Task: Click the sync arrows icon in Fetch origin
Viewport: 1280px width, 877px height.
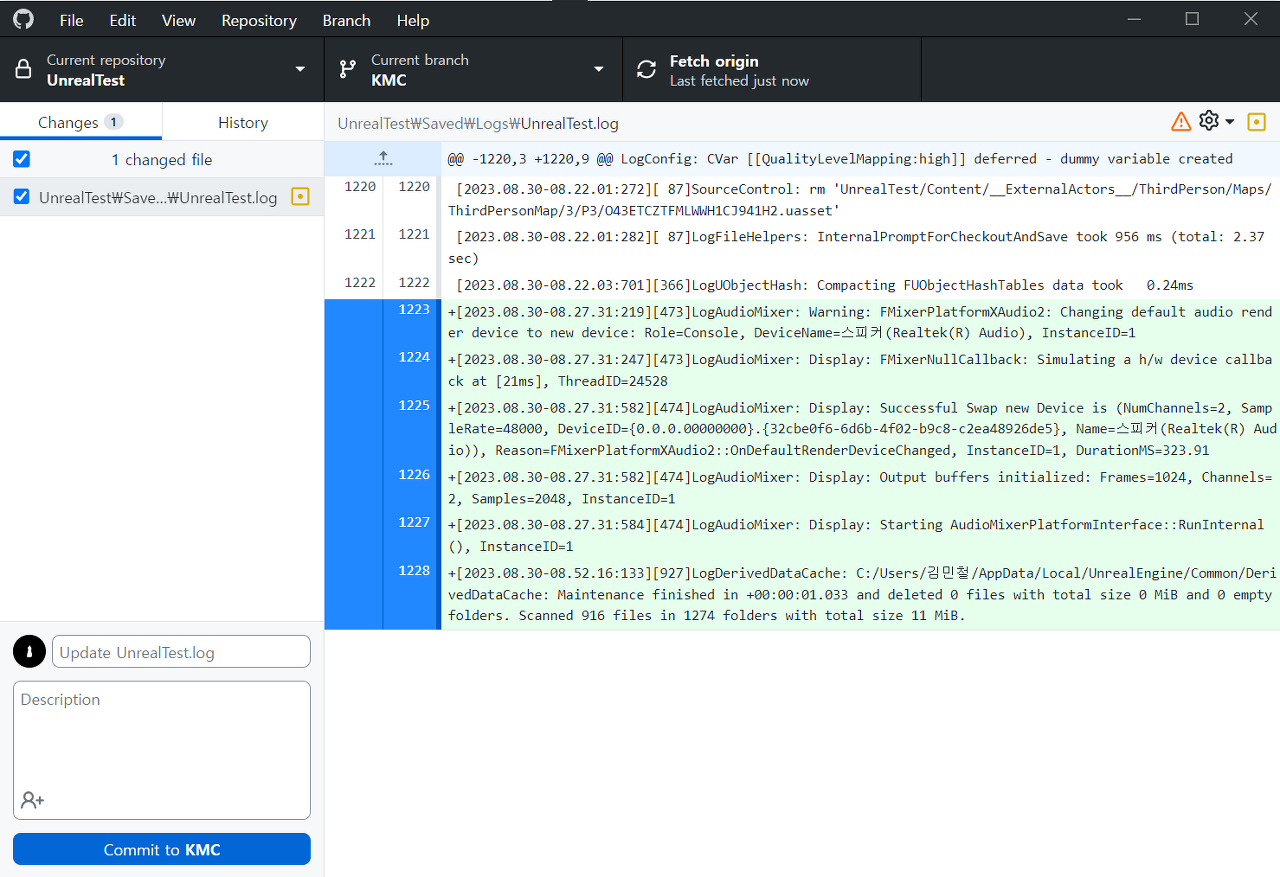Action: [647, 70]
